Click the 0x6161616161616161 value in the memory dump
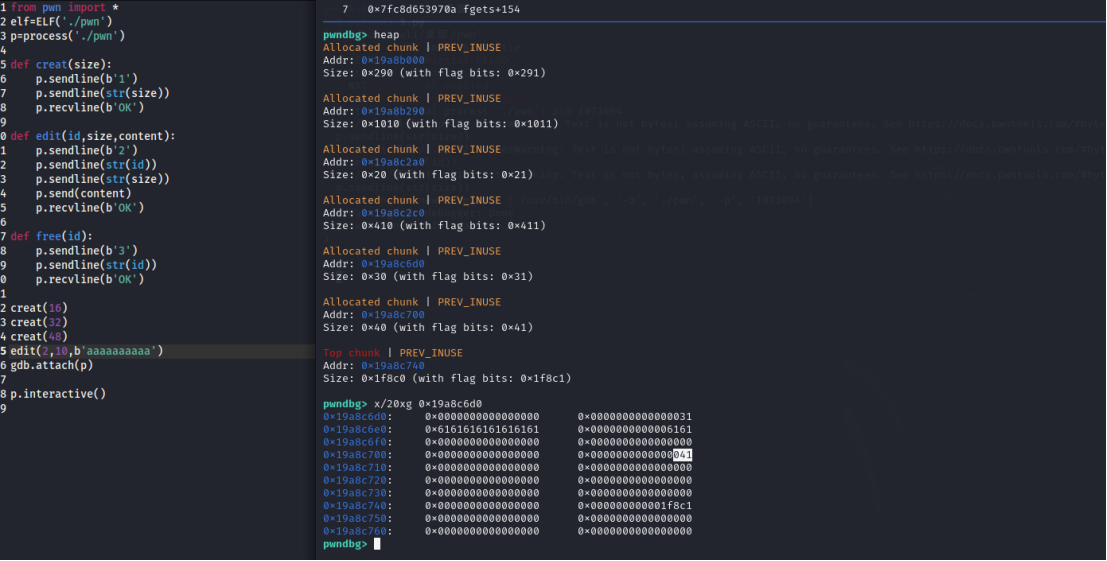 coord(482,429)
